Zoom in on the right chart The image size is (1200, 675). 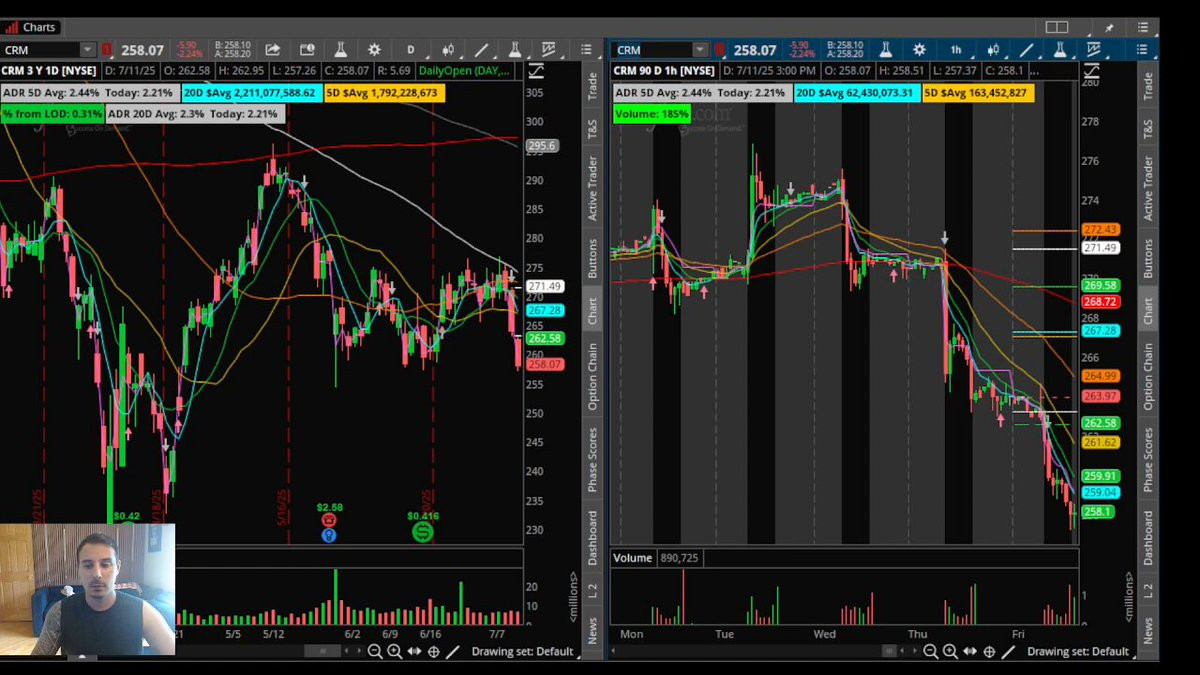tap(949, 652)
